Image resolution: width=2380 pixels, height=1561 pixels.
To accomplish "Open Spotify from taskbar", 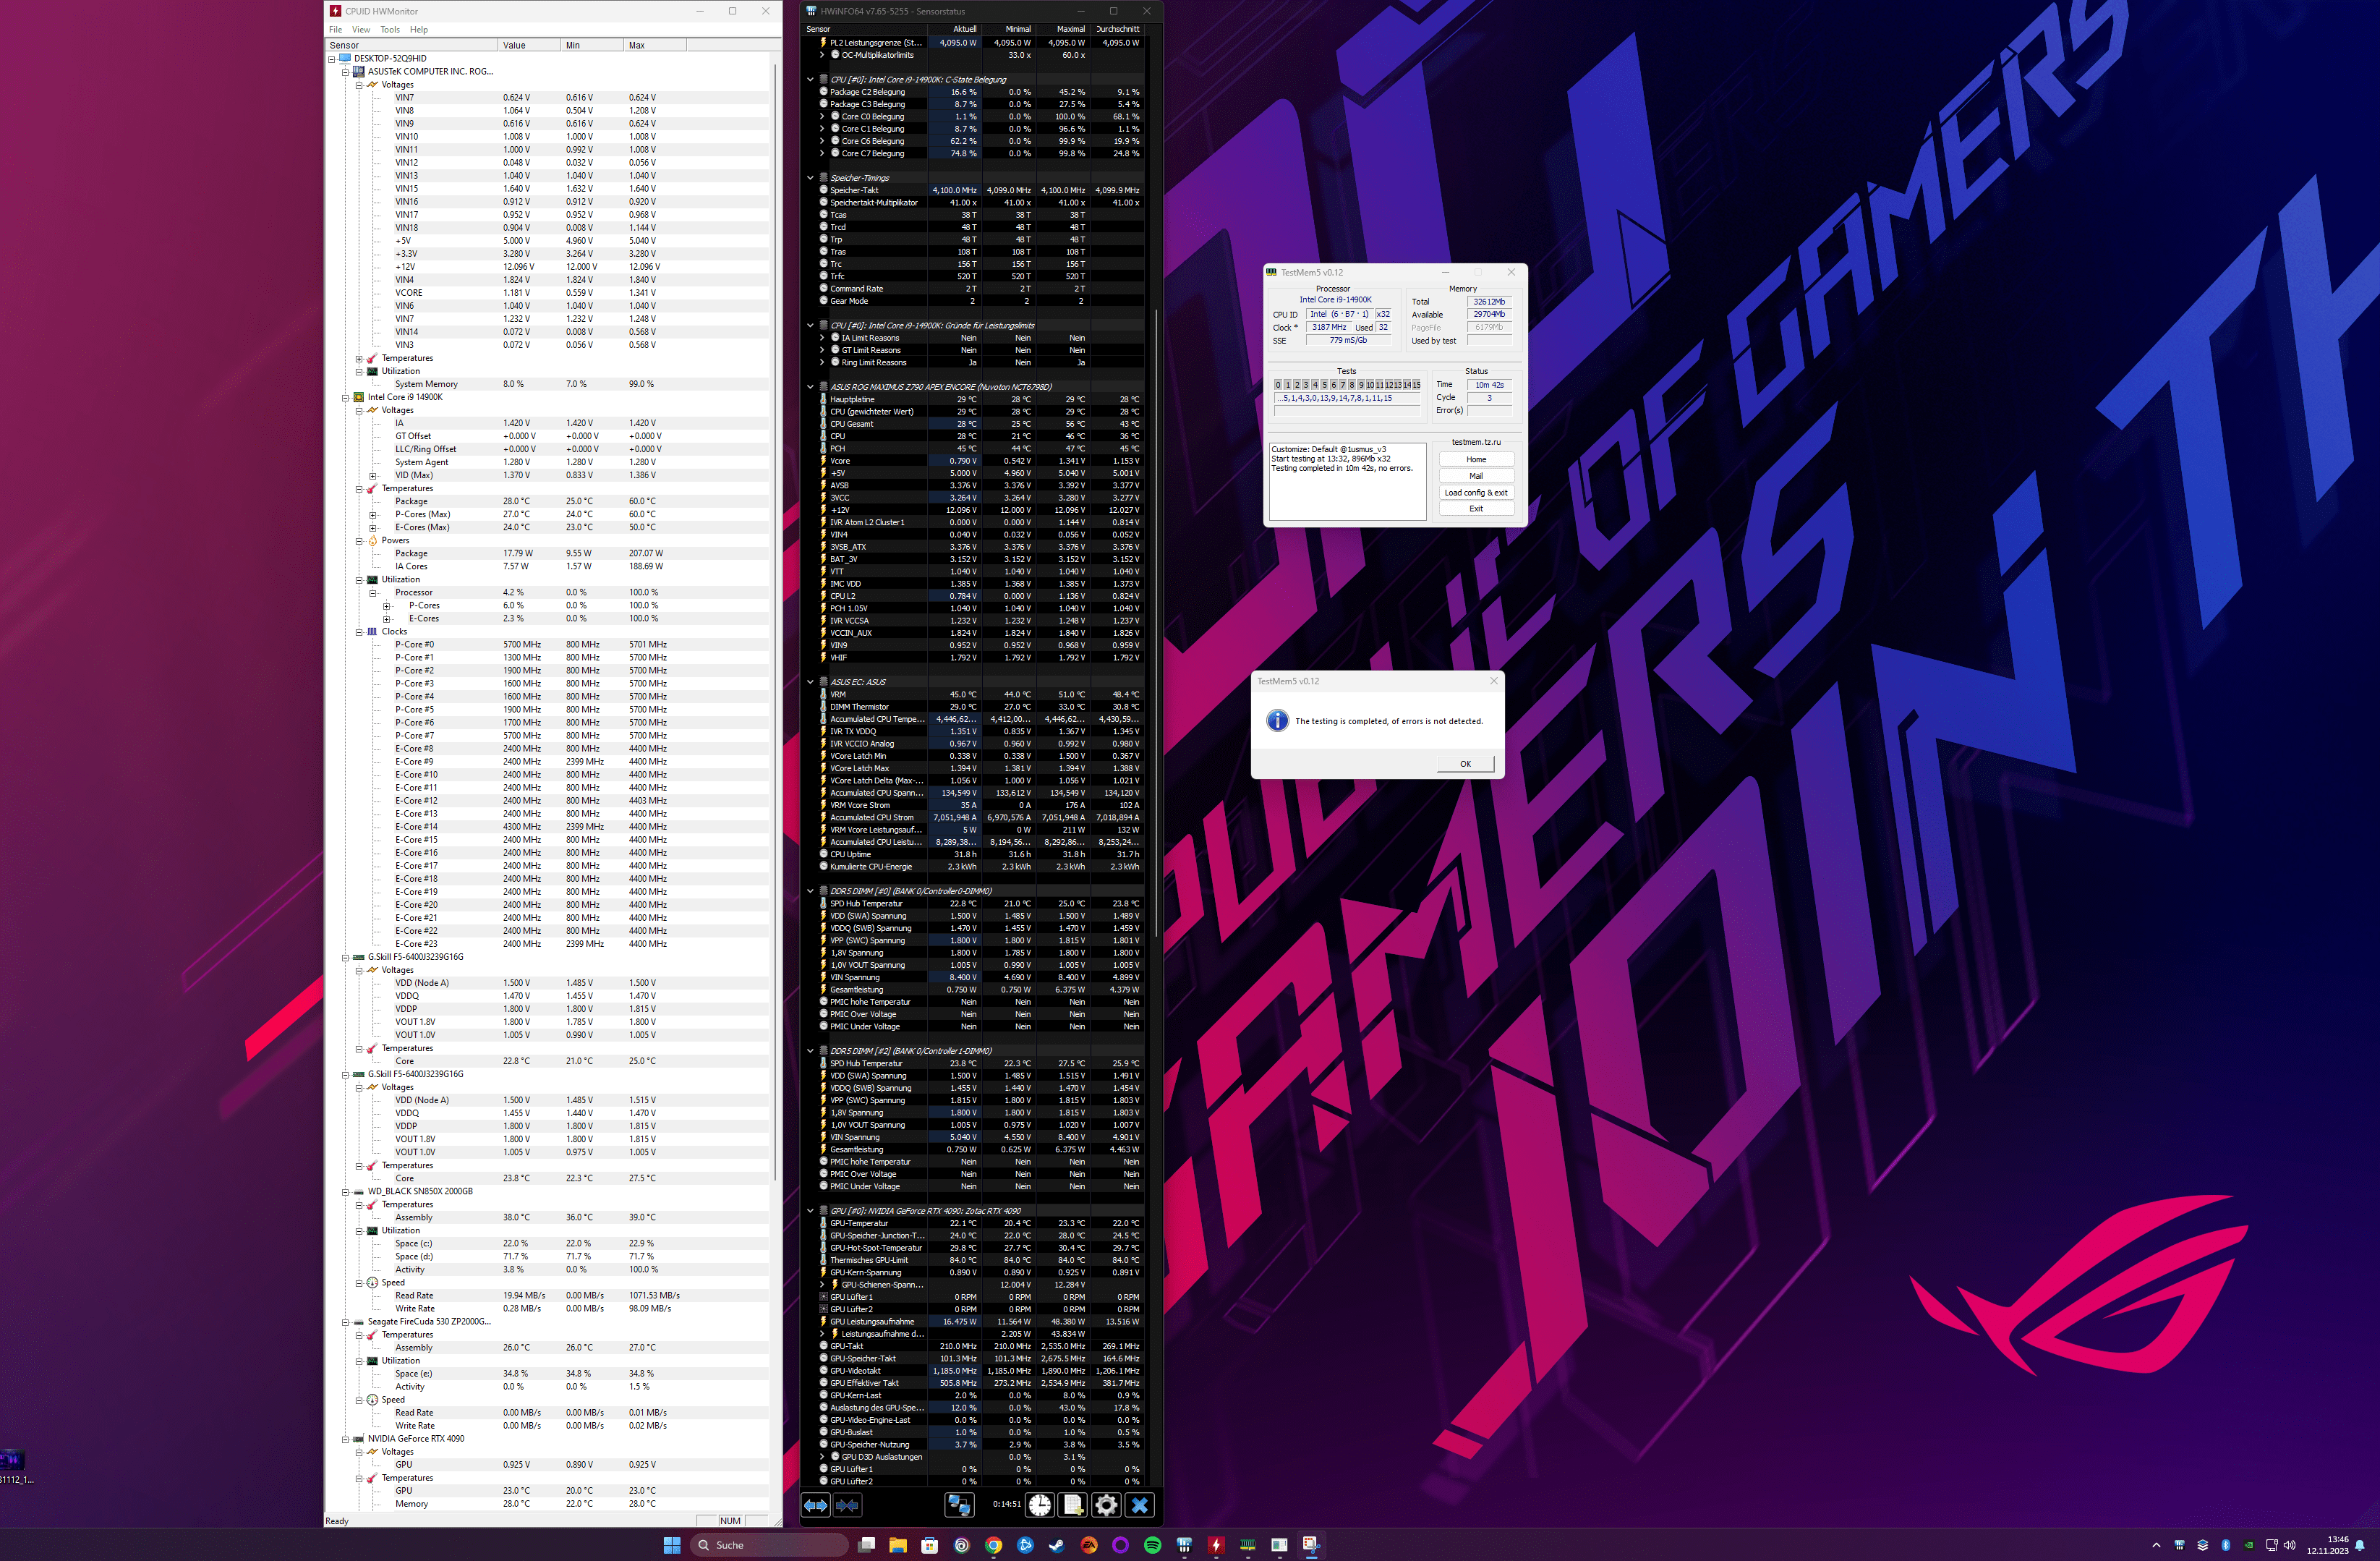I will (x=1152, y=1545).
